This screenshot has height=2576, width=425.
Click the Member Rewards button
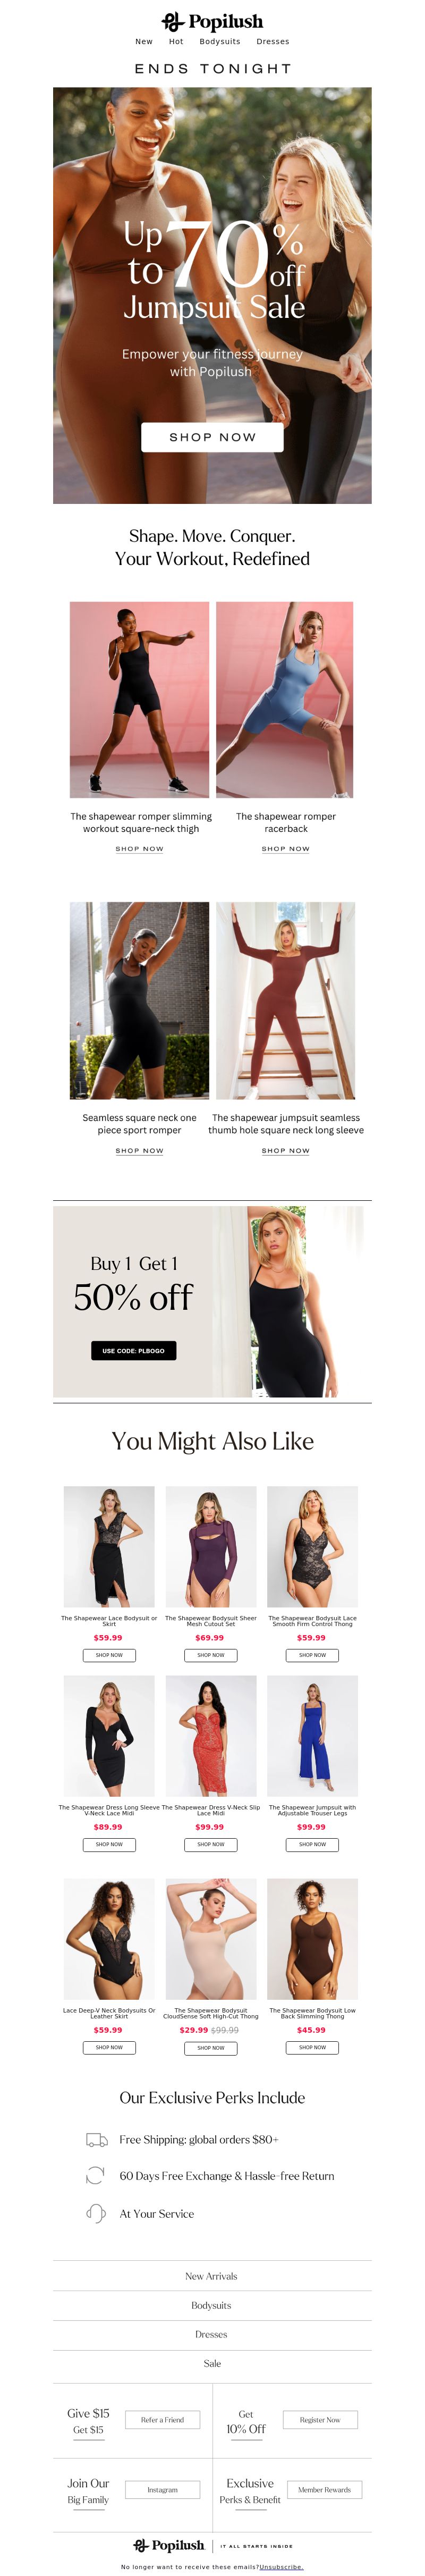point(324,2490)
